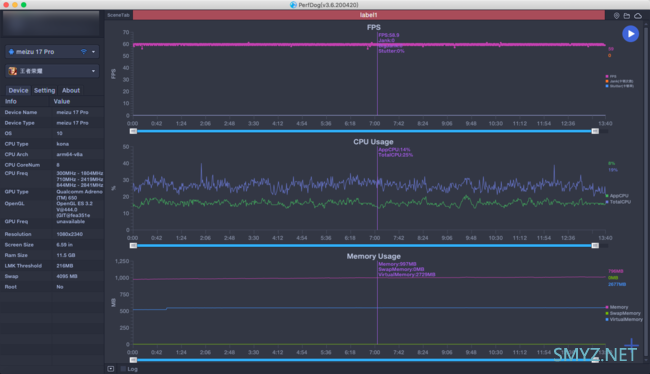Click the blue plus icon near Memory chart

pyautogui.click(x=631, y=344)
